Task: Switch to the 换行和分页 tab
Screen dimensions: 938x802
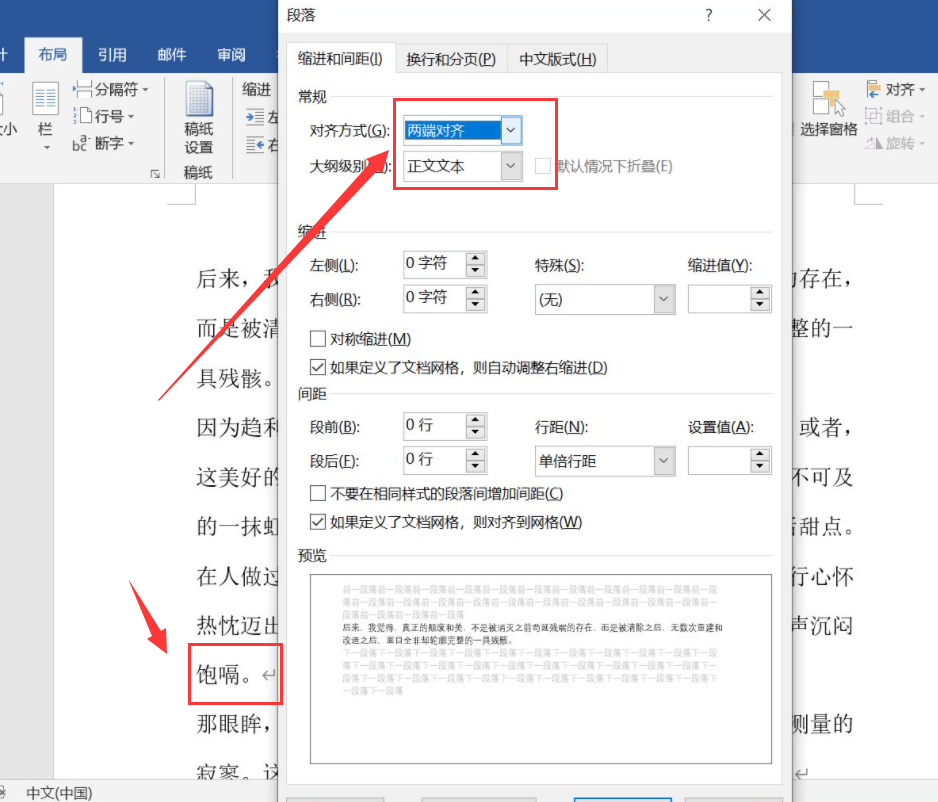Action: (x=451, y=58)
